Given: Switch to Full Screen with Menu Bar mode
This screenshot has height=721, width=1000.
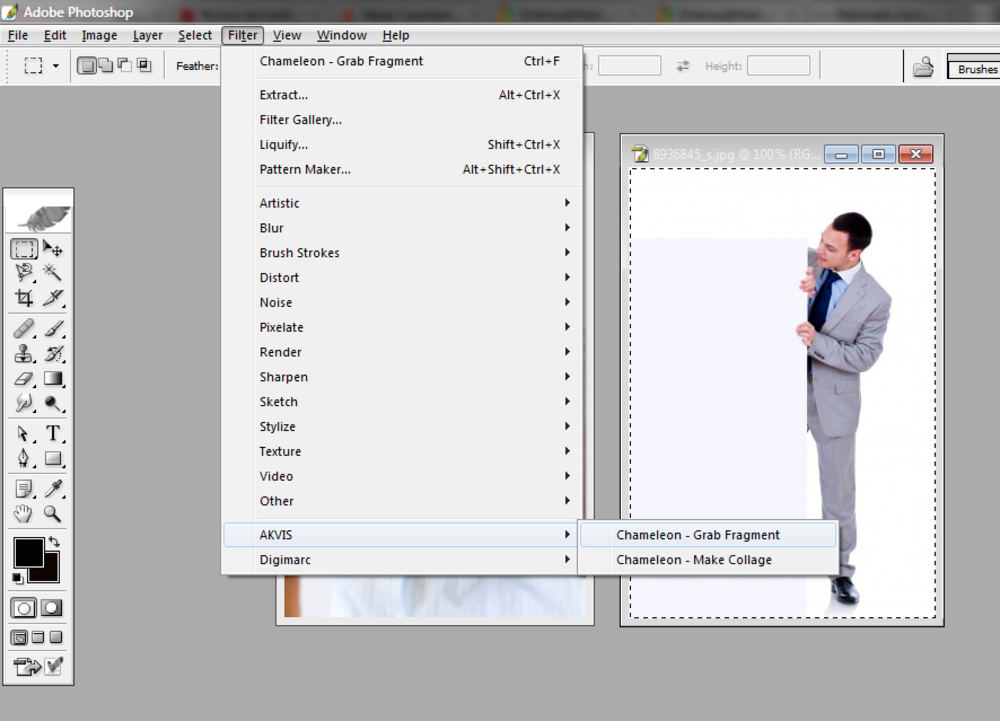Looking at the screenshot, I should pyautogui.click(x=38, y=637).
